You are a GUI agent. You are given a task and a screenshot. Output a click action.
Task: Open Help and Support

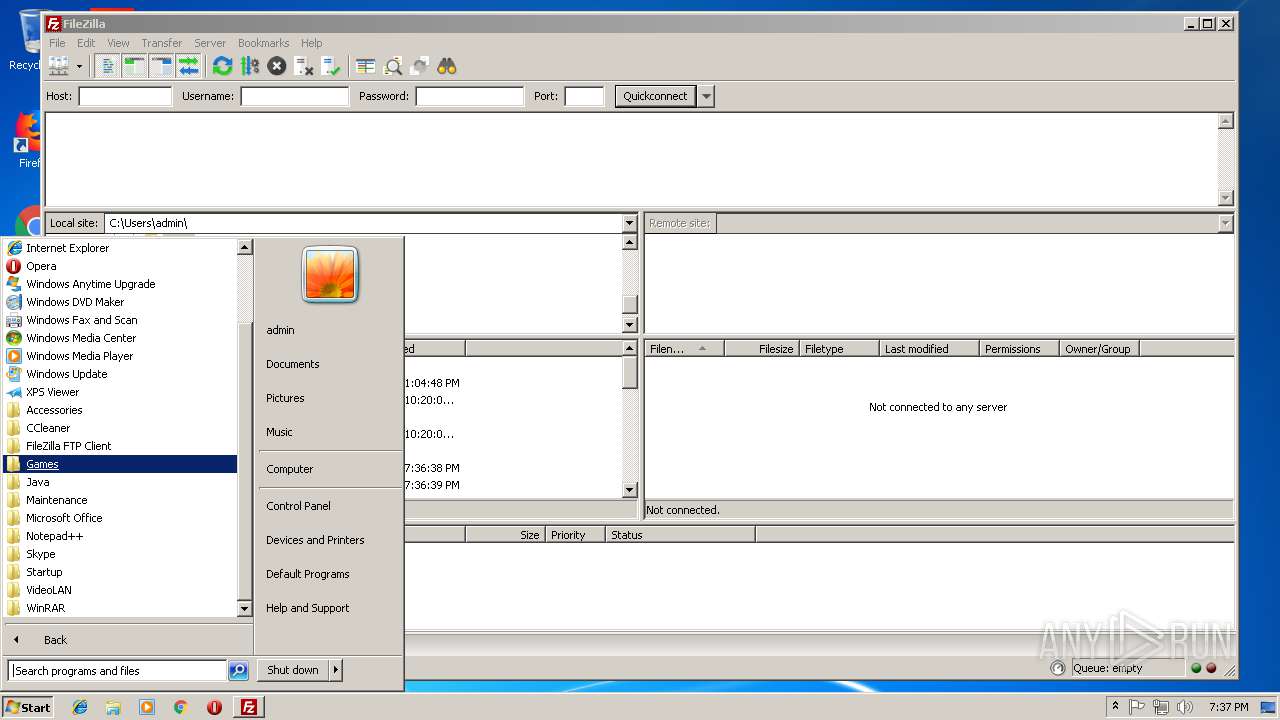click(x=330, y=608)
